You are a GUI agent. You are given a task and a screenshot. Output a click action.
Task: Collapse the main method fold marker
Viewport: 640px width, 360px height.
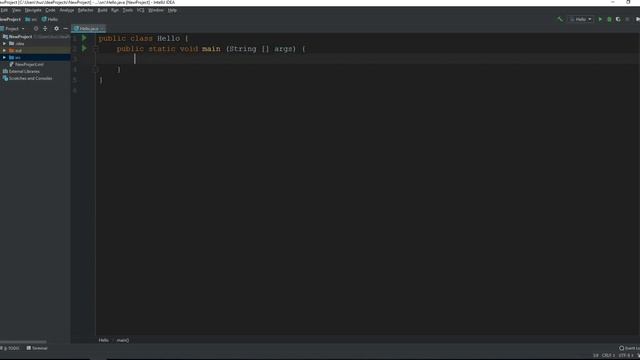tap(95, 49)
